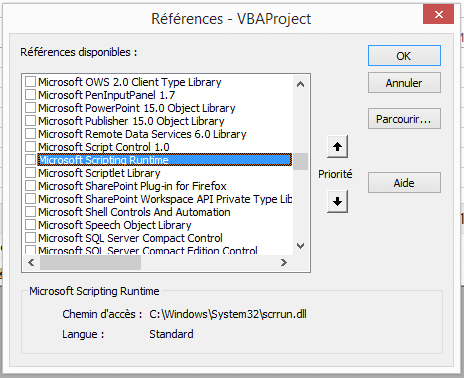Tick Microsoft SharePoint Workspace API checkbox

pyautogui.click(x=30, y=199)
